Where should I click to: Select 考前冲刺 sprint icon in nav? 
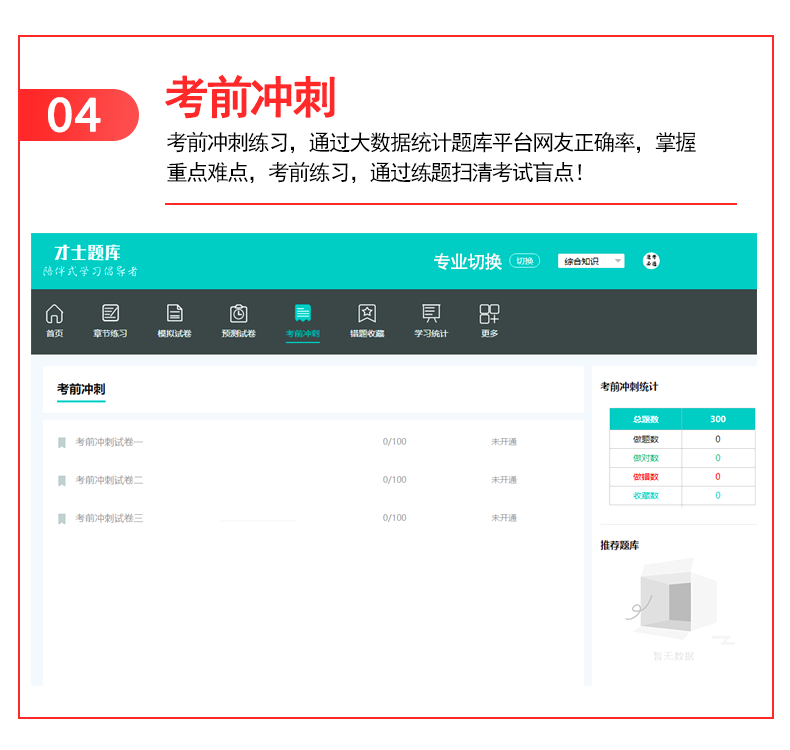[303, 313]
